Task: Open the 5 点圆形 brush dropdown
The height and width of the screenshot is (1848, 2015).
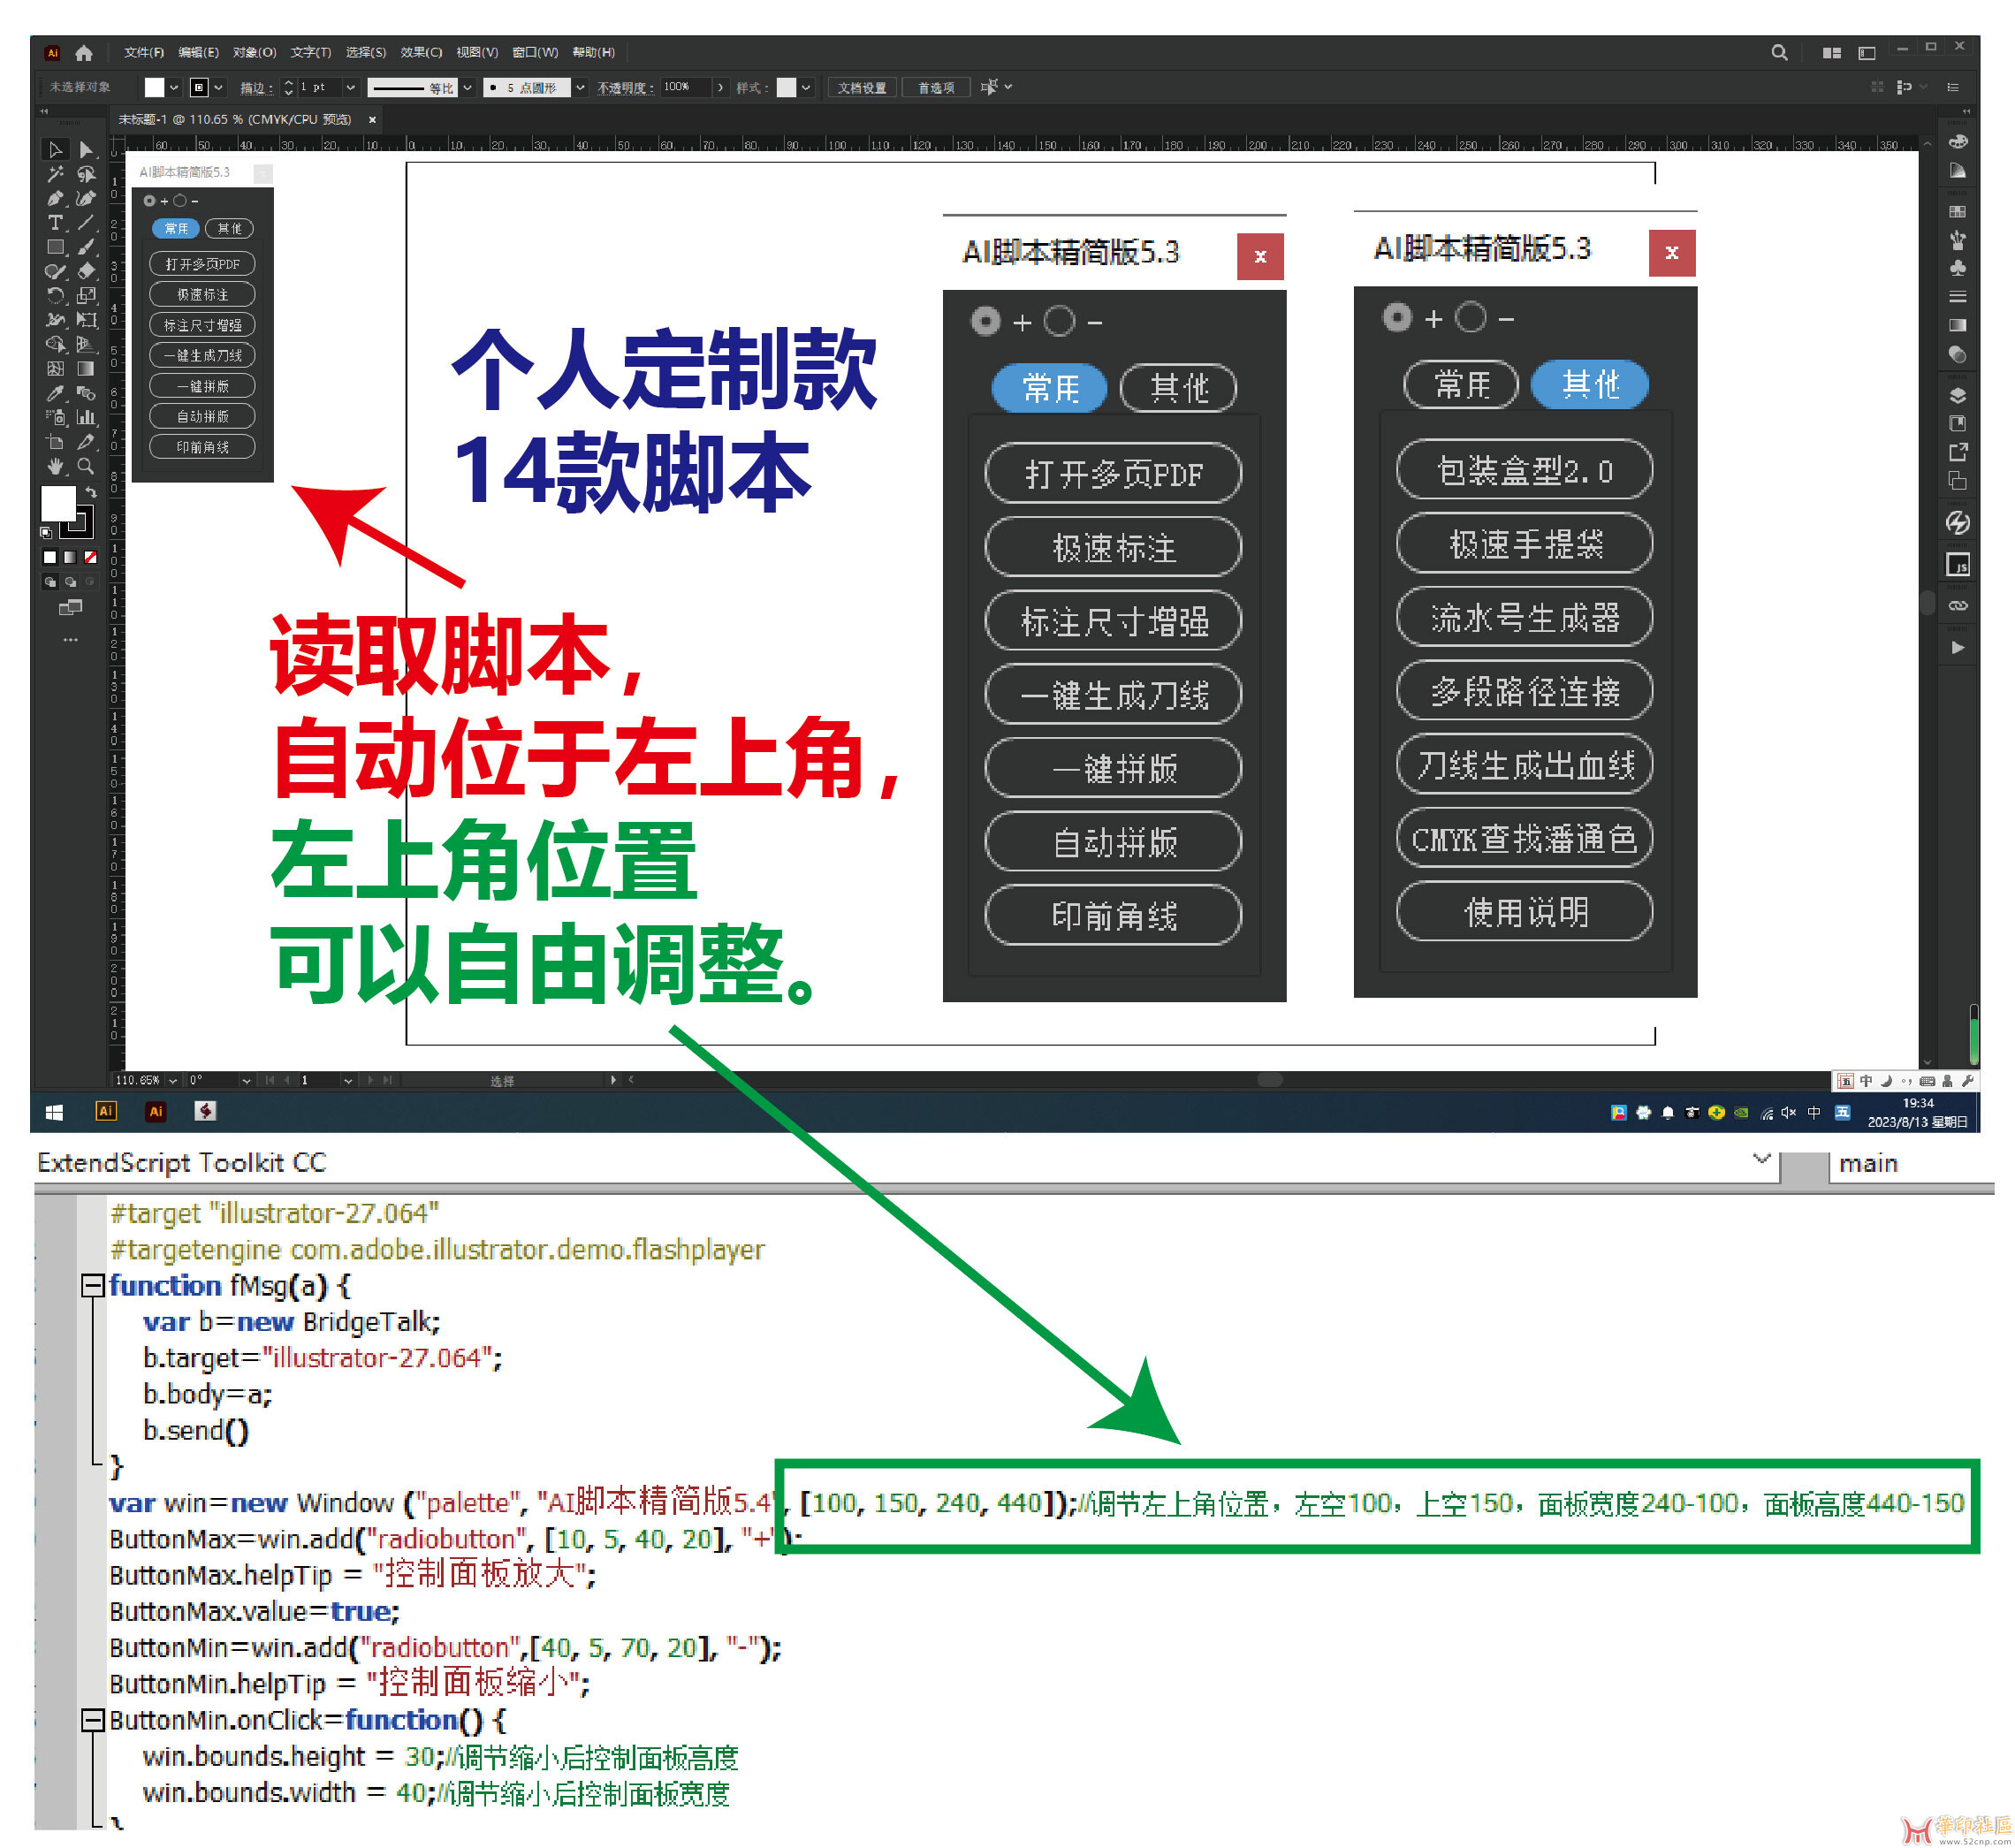Action: click(x=580, y=88)
